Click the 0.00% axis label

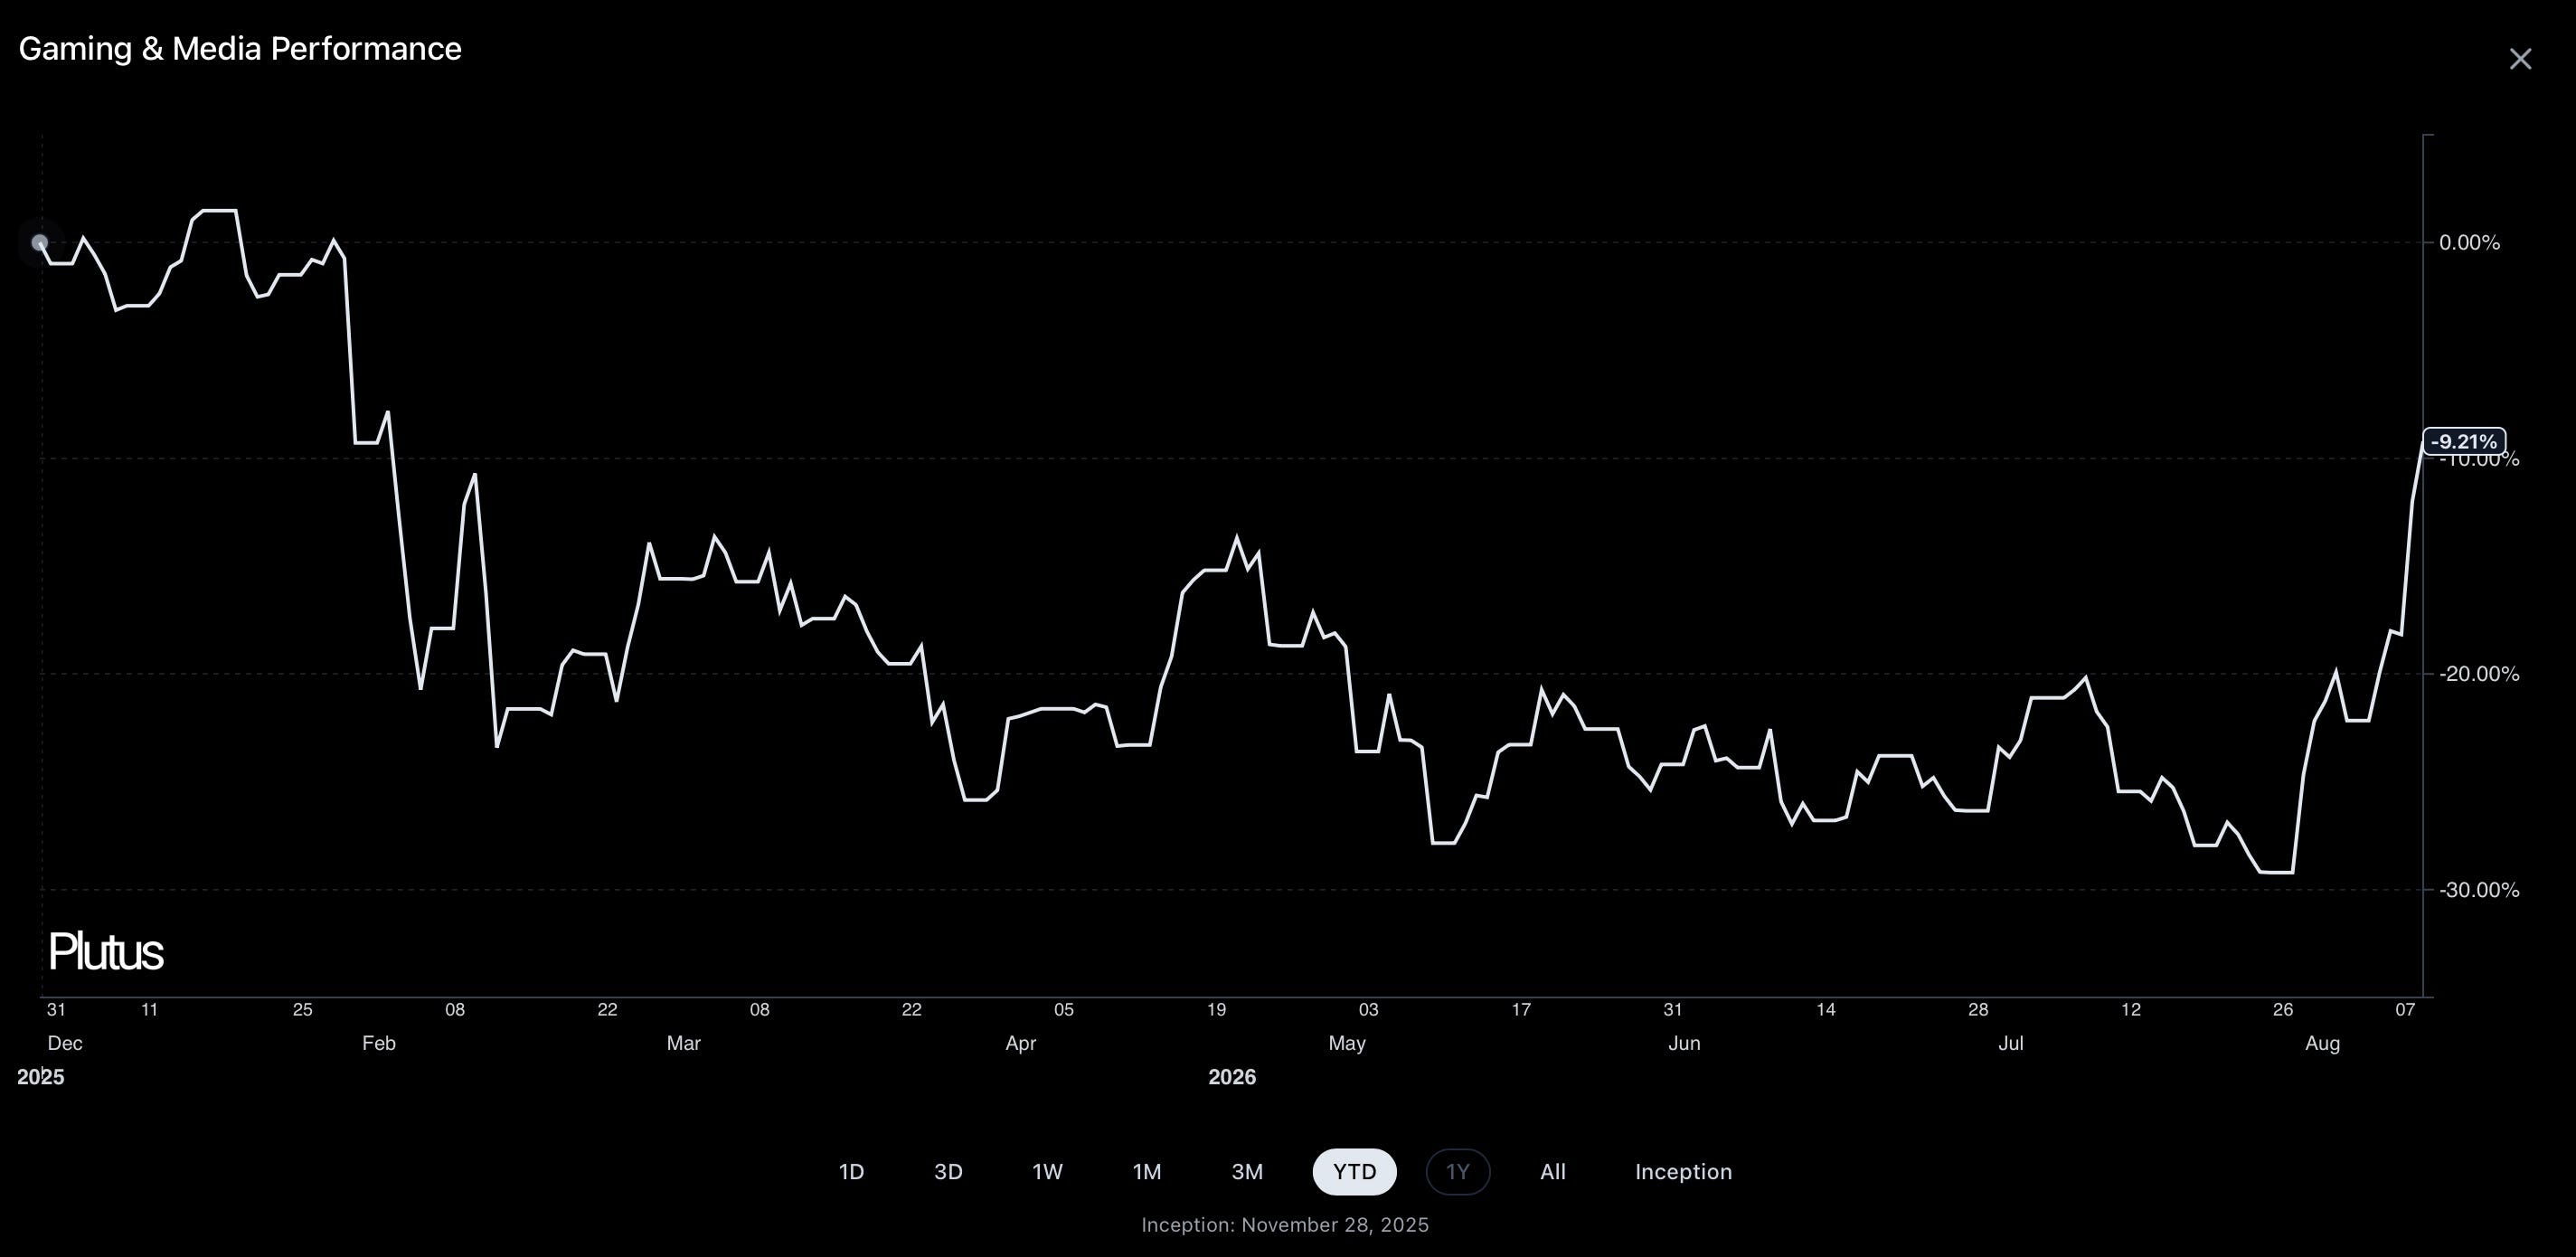(x=2469, y=242)
